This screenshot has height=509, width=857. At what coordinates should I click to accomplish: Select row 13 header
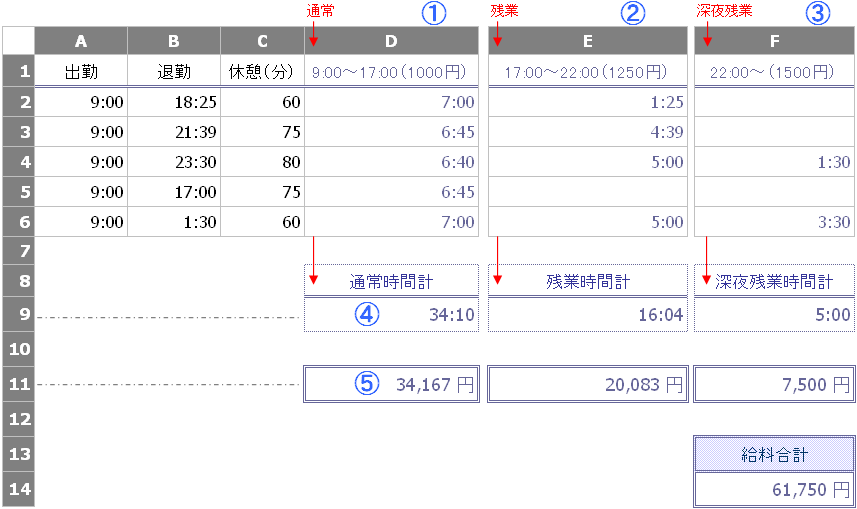pos(19,454)
